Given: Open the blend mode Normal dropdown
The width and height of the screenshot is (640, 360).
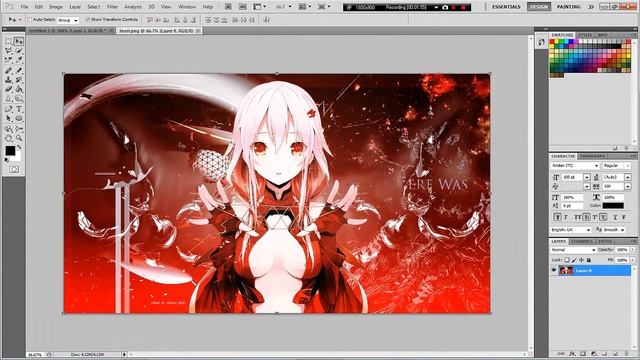Looking at the screenshot, I should pyautogui.click(x=573, y=249).
